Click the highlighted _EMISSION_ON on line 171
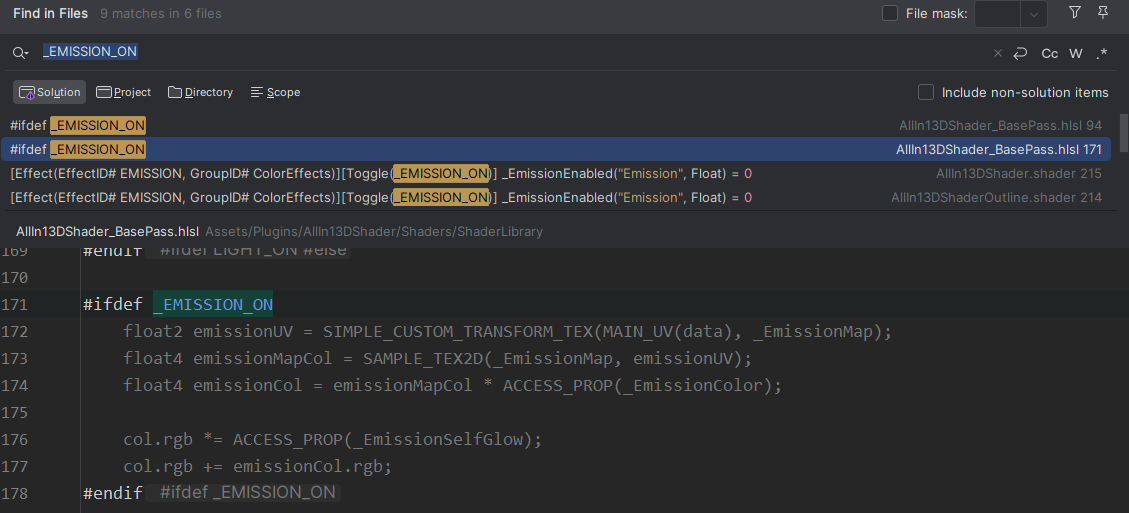This screenshot has height=513, width=1129. click(212, 305)
